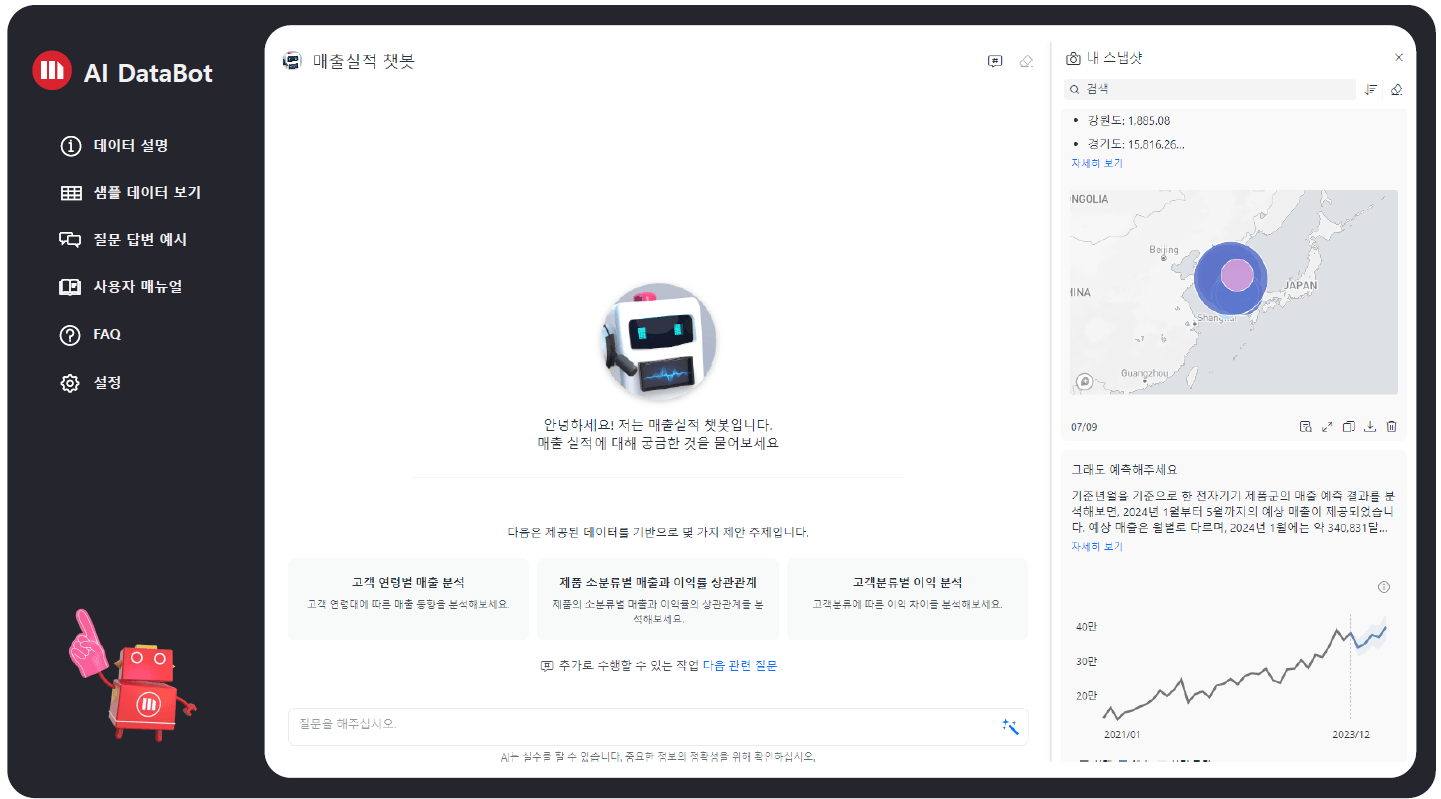
Task: Open the 설정 settings menu
Action: [x=107, y=383]
